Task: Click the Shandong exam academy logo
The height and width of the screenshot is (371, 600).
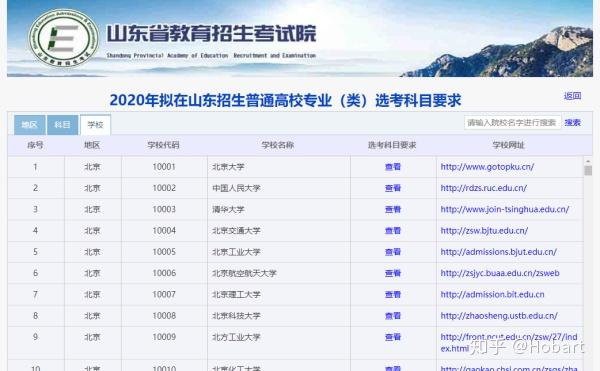Action: pyautogui.click(x=64, y=38)
